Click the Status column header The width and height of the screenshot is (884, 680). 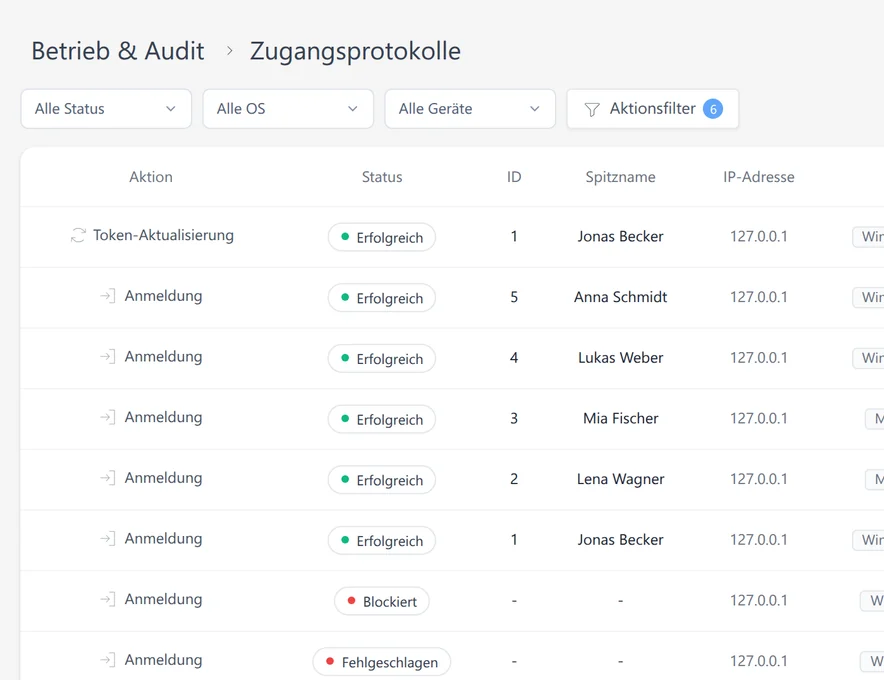point(382,176)
